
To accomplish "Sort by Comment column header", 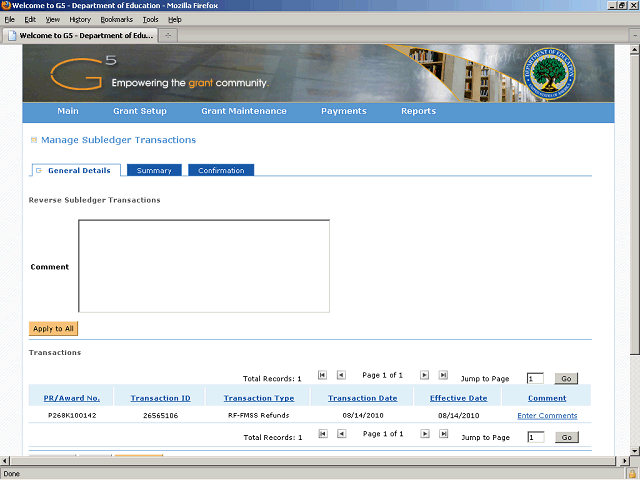I will tap(547, 398).
